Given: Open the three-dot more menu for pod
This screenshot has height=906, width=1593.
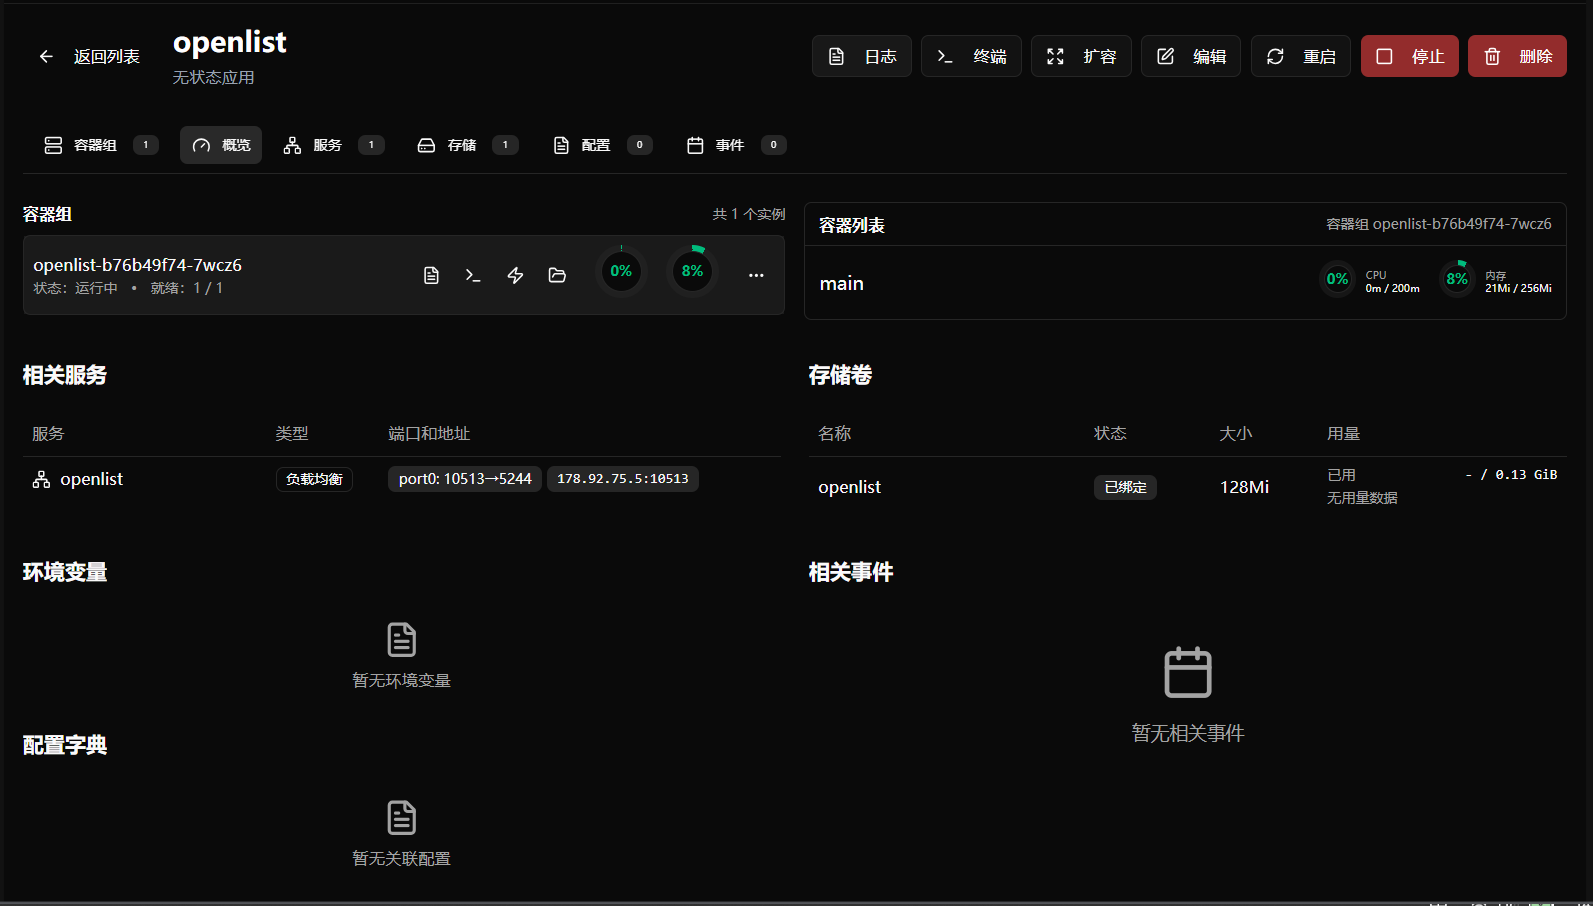Looking at the screenshot, I should [756, 275].
